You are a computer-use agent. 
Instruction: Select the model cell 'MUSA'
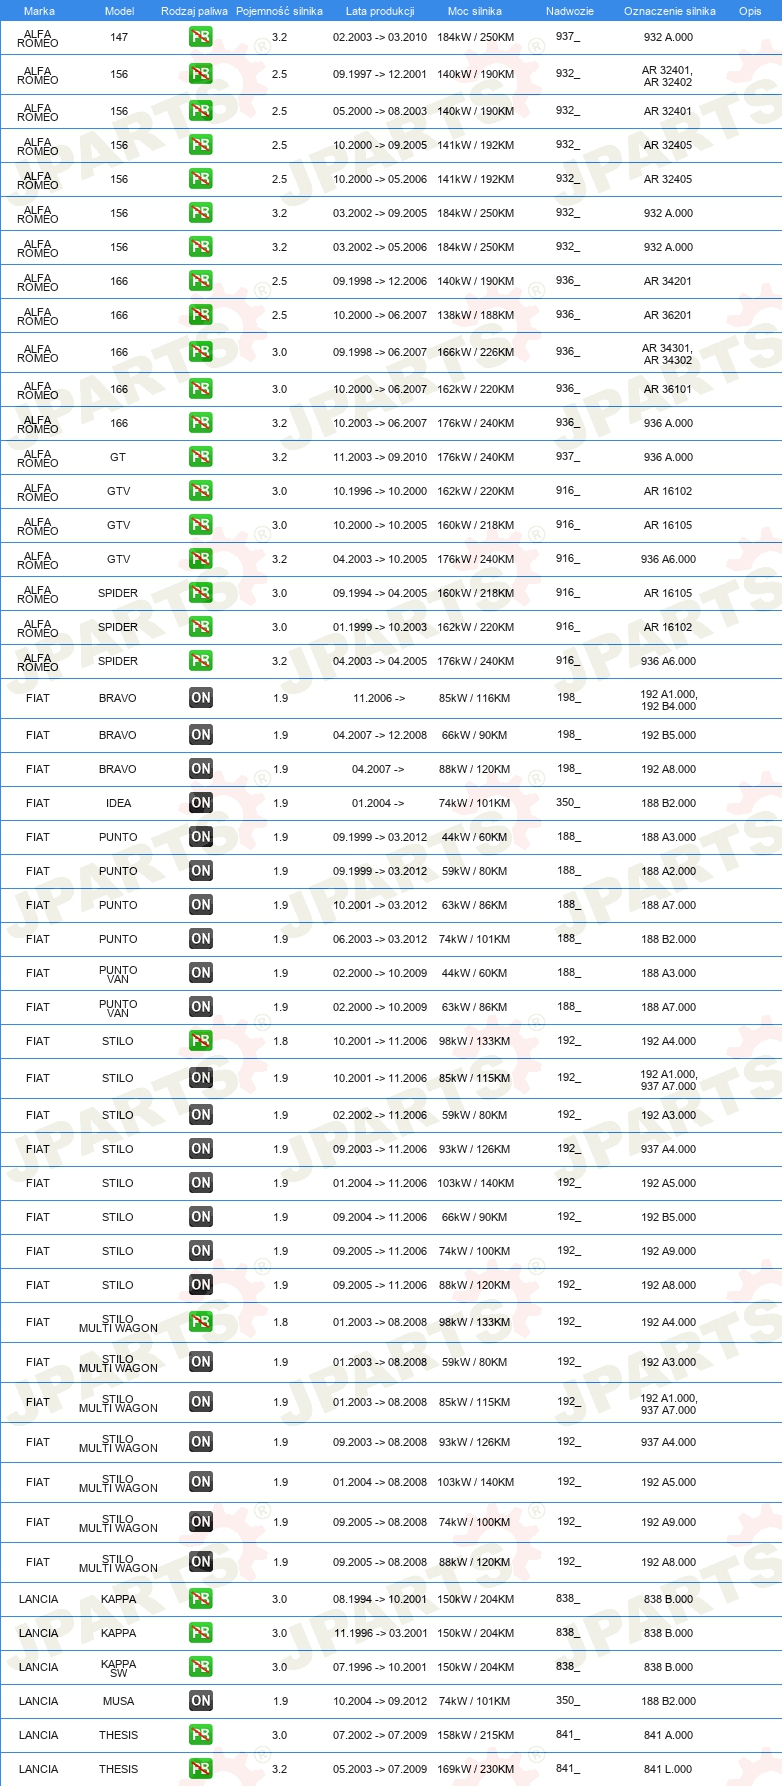(118, 1701)
